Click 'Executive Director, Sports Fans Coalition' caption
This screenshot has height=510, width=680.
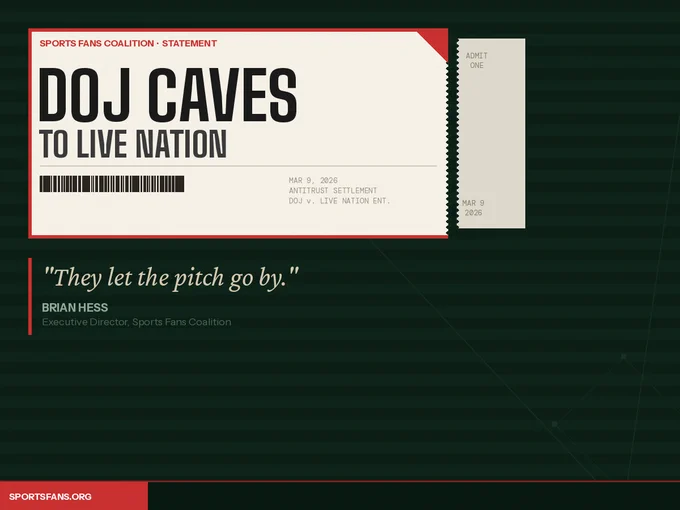pos(137,322)
